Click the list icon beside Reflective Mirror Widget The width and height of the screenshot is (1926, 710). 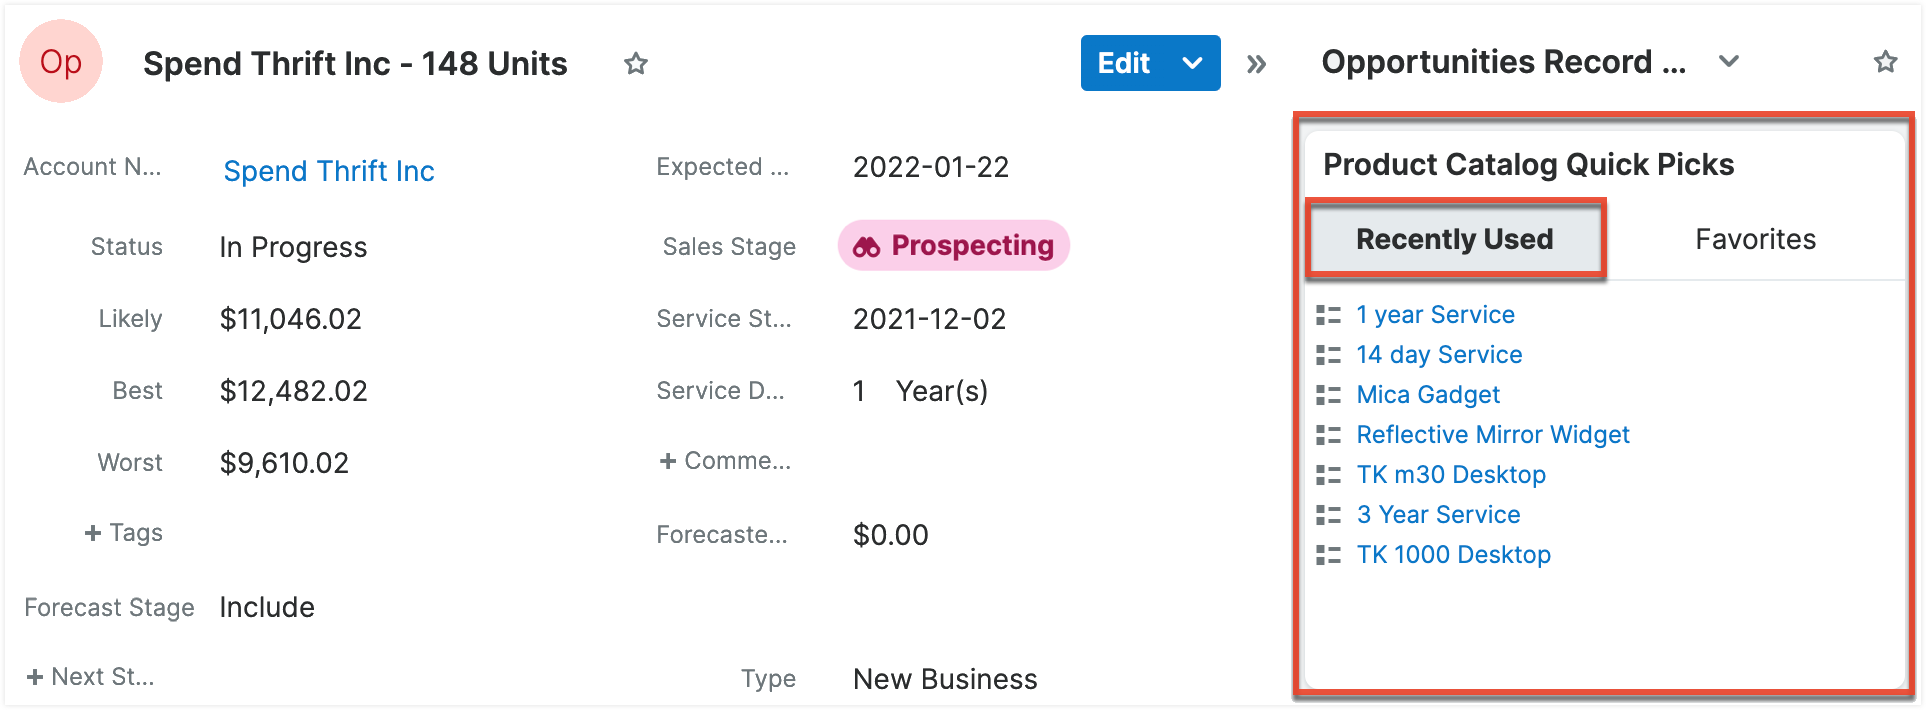point(1328,435)
